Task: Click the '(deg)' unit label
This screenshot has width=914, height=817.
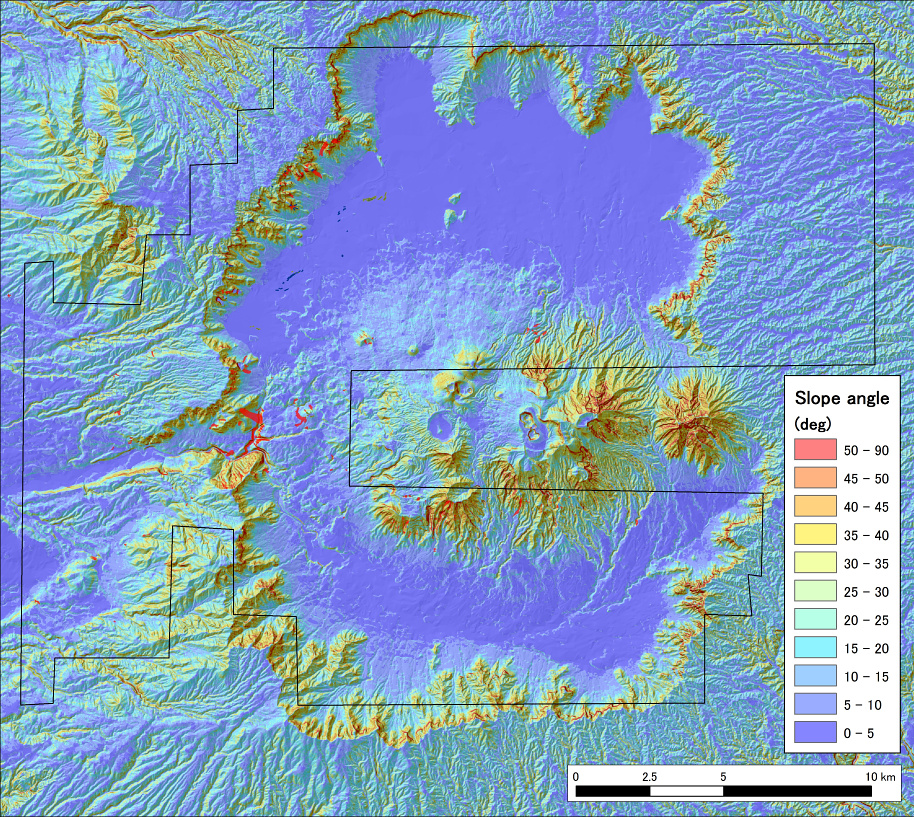Action: [x=813, y=424]
